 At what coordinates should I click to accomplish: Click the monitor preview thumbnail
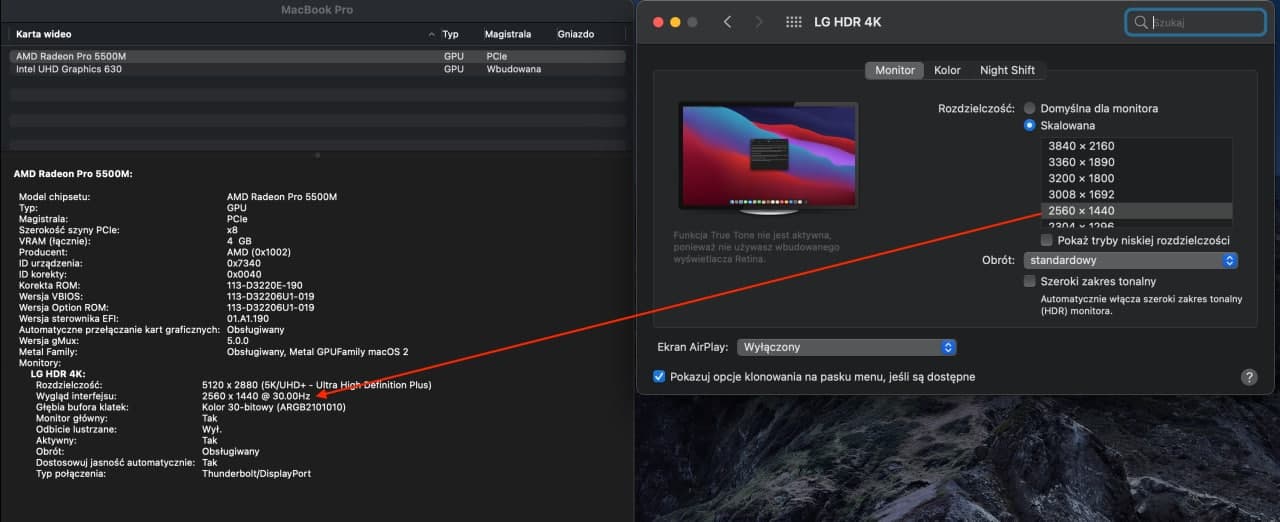pyautogui.click(x=767, y=158)
